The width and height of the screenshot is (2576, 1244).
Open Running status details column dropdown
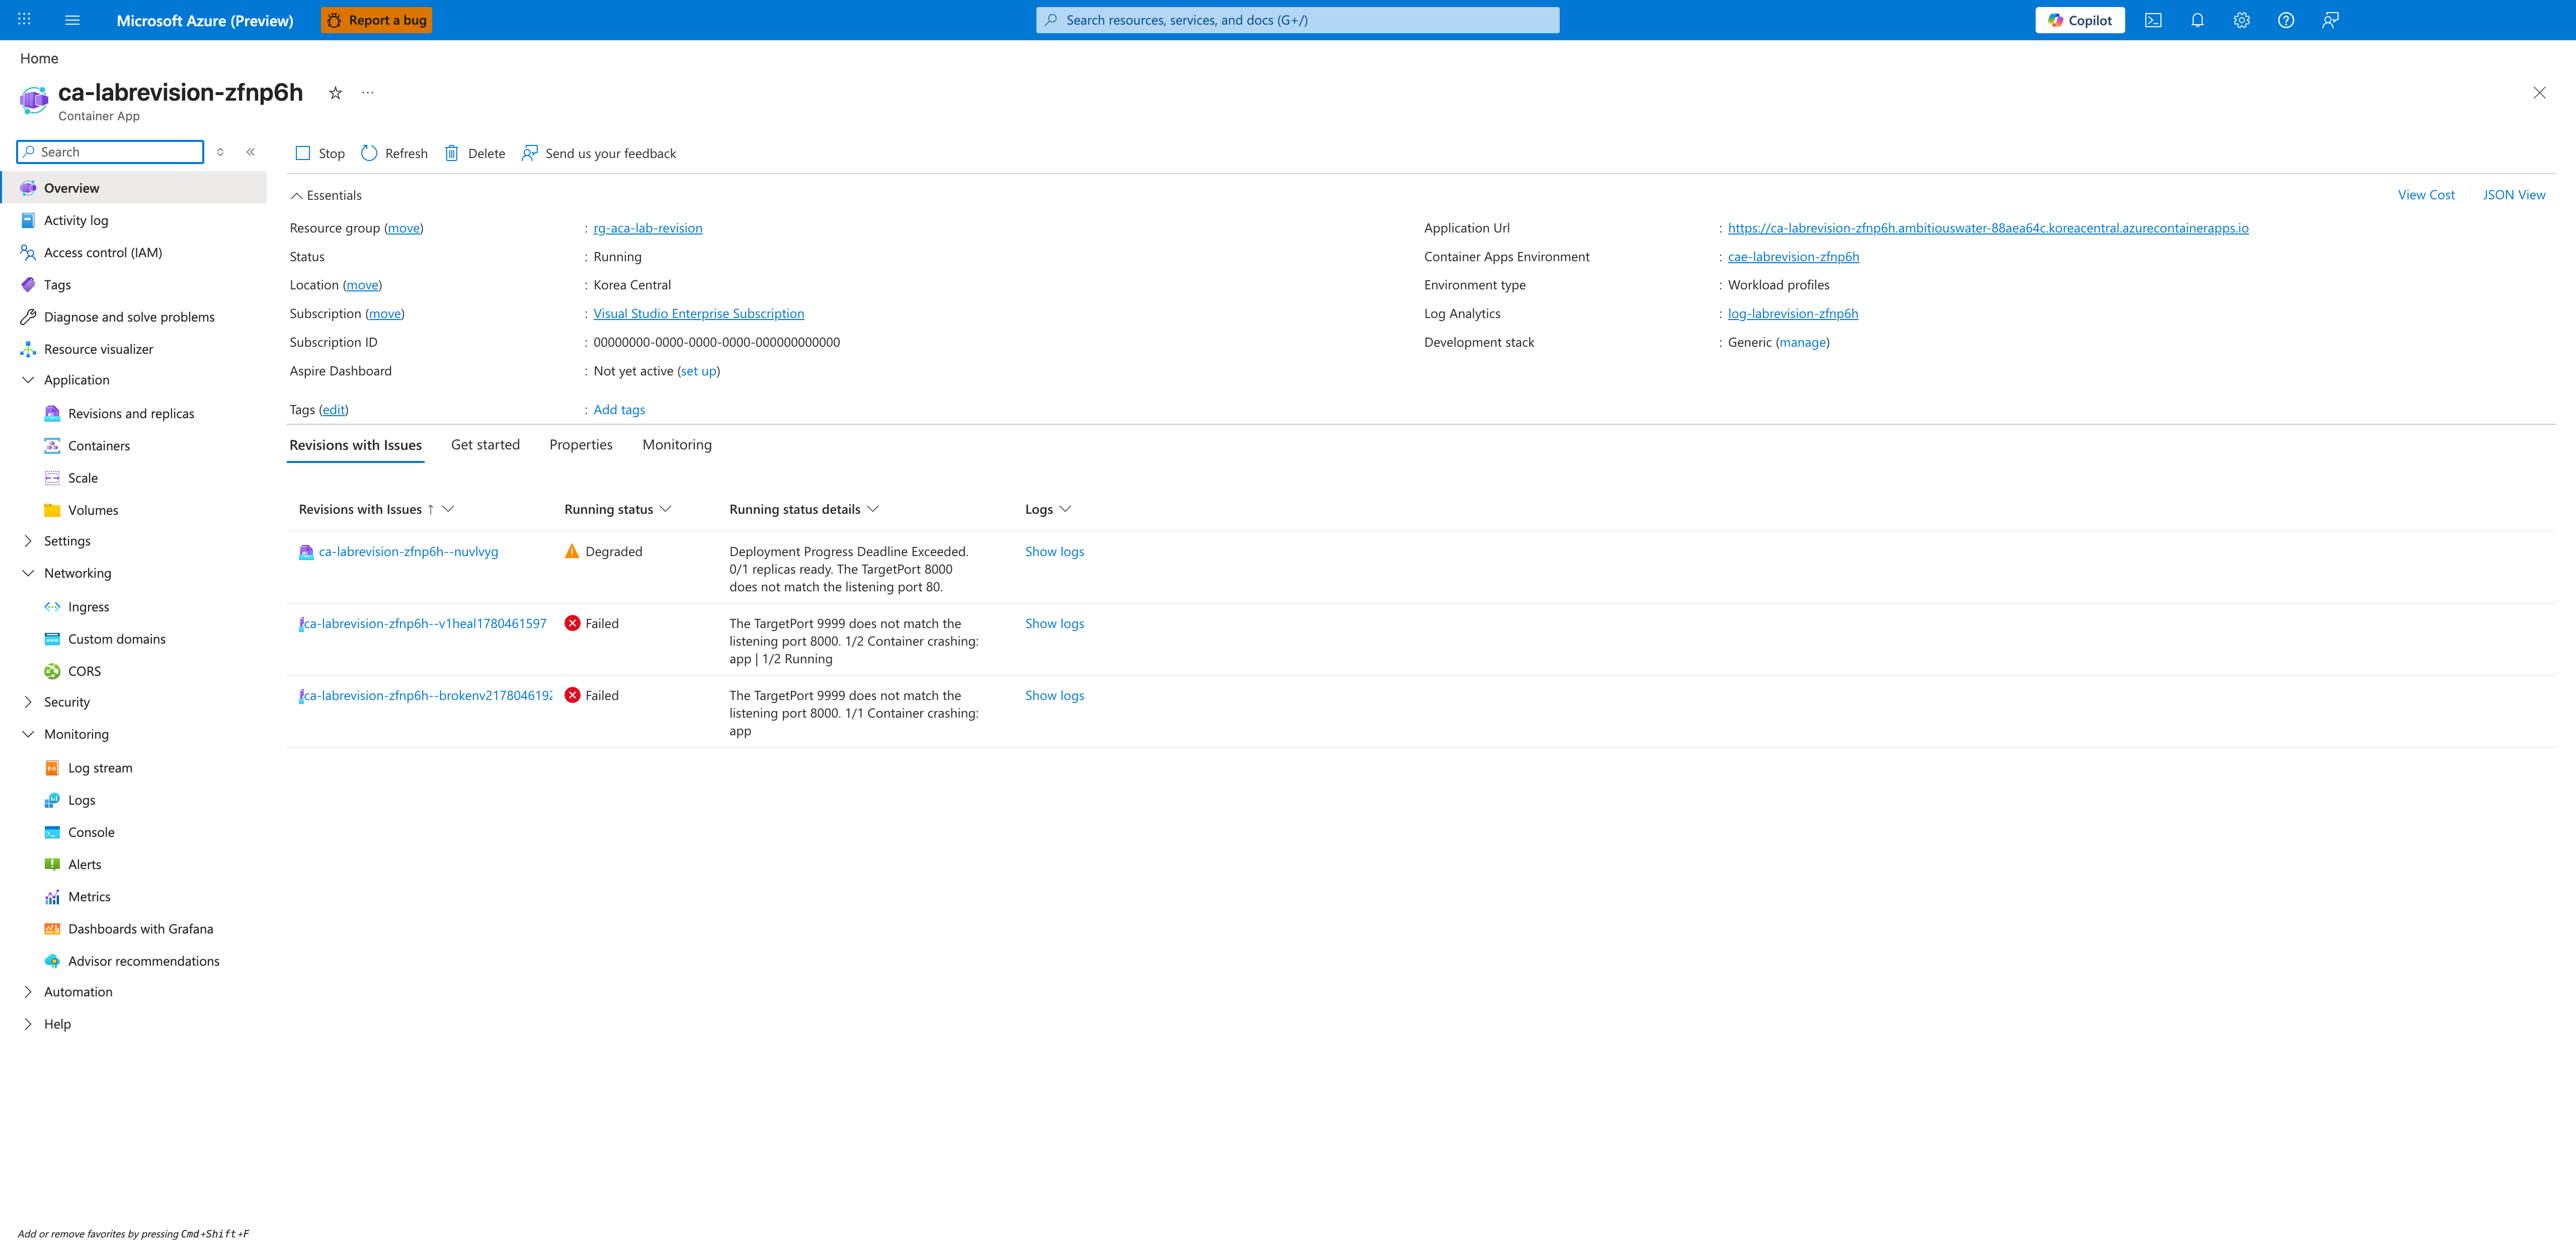[873, 509]
